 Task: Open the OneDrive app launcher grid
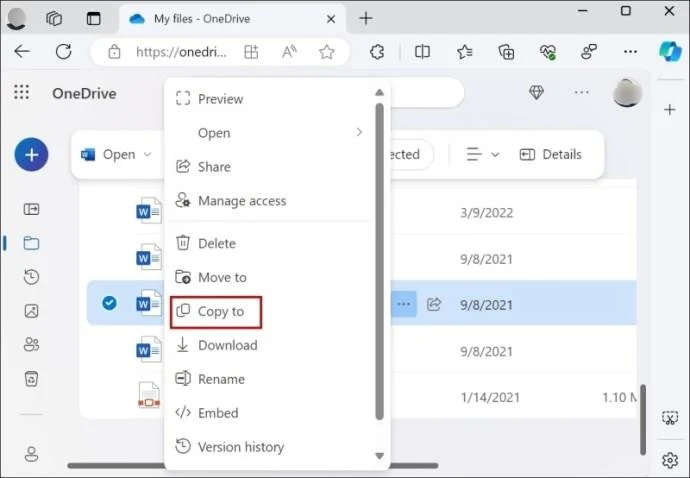pos(22,93)
